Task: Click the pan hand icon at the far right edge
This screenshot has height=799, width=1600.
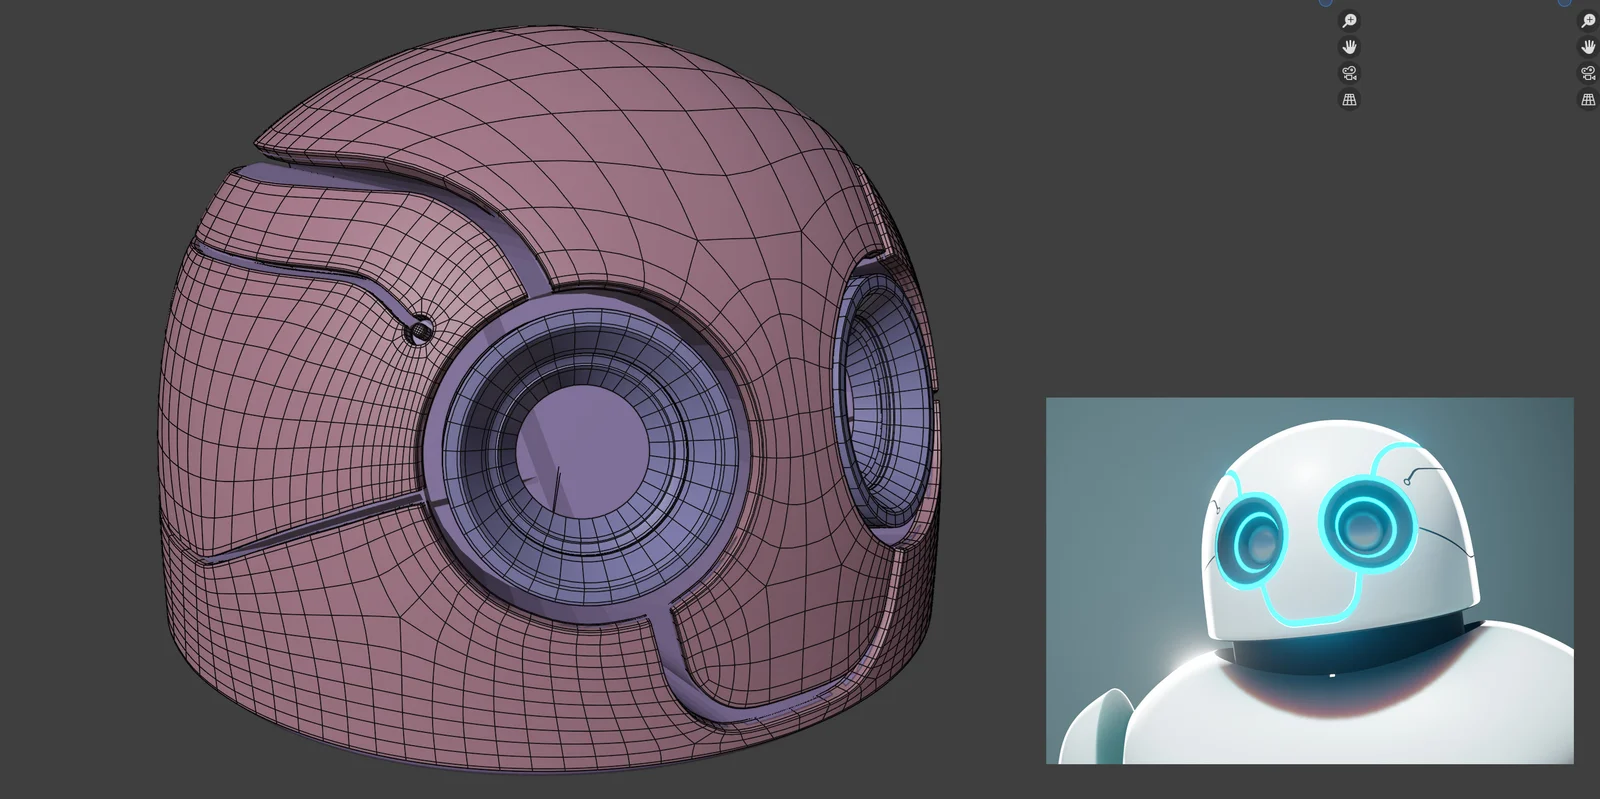Action: [1588, 47]
